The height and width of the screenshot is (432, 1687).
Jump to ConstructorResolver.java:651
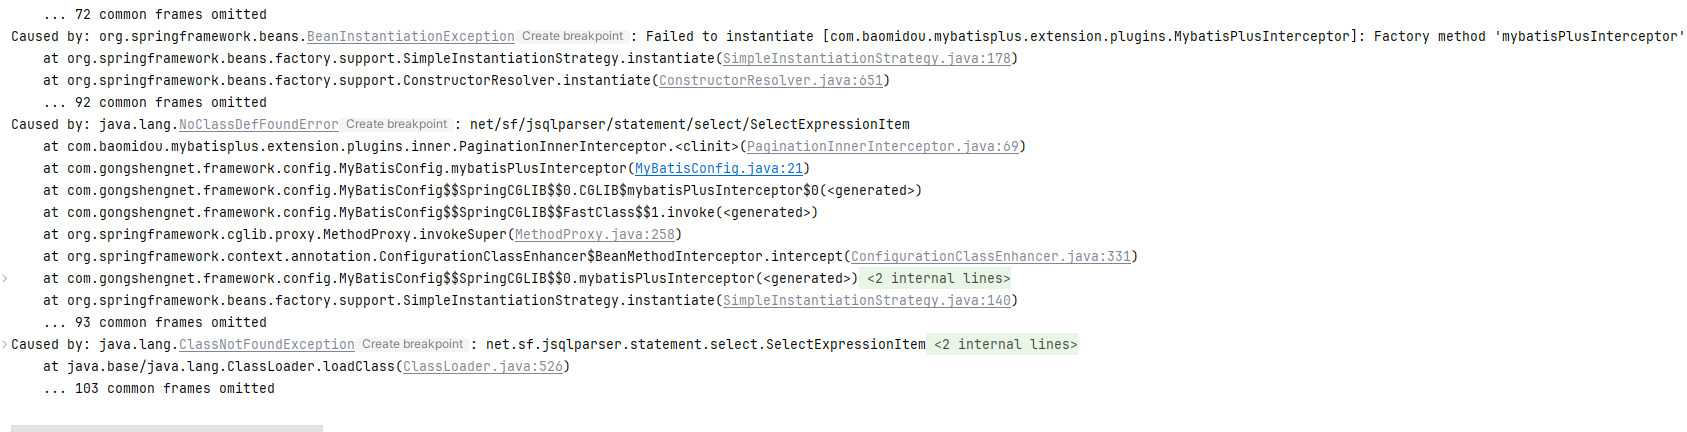[770, 81]
